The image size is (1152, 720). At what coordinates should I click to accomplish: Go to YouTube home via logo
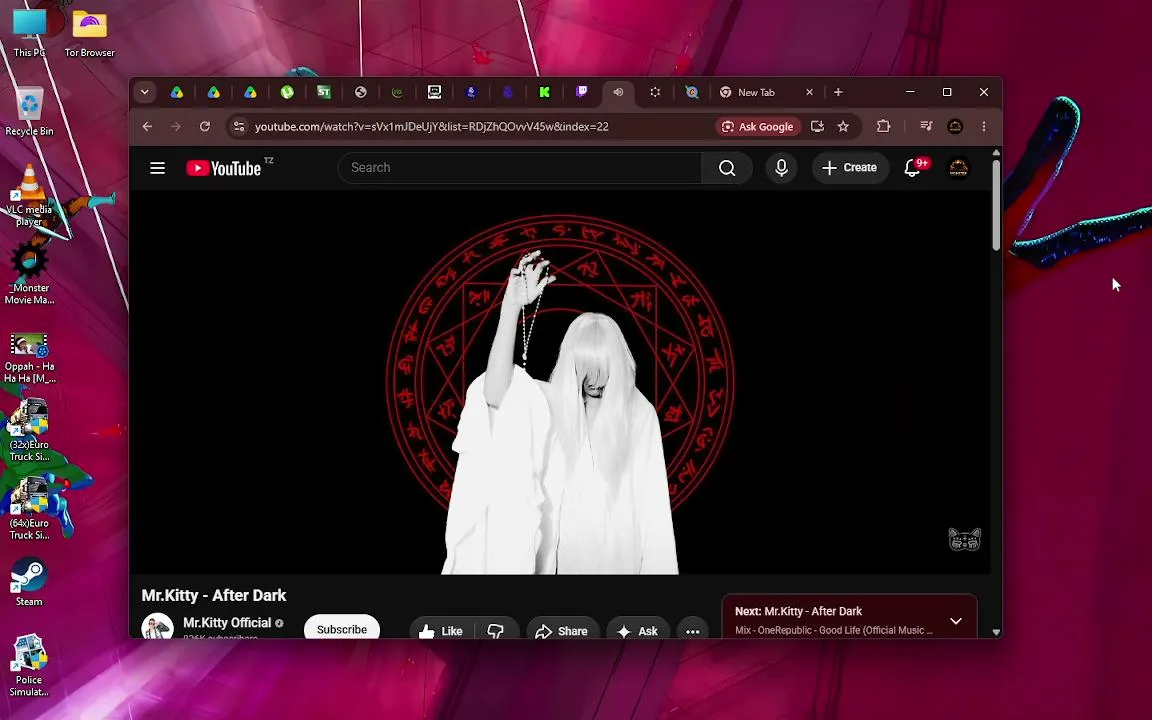223,168
